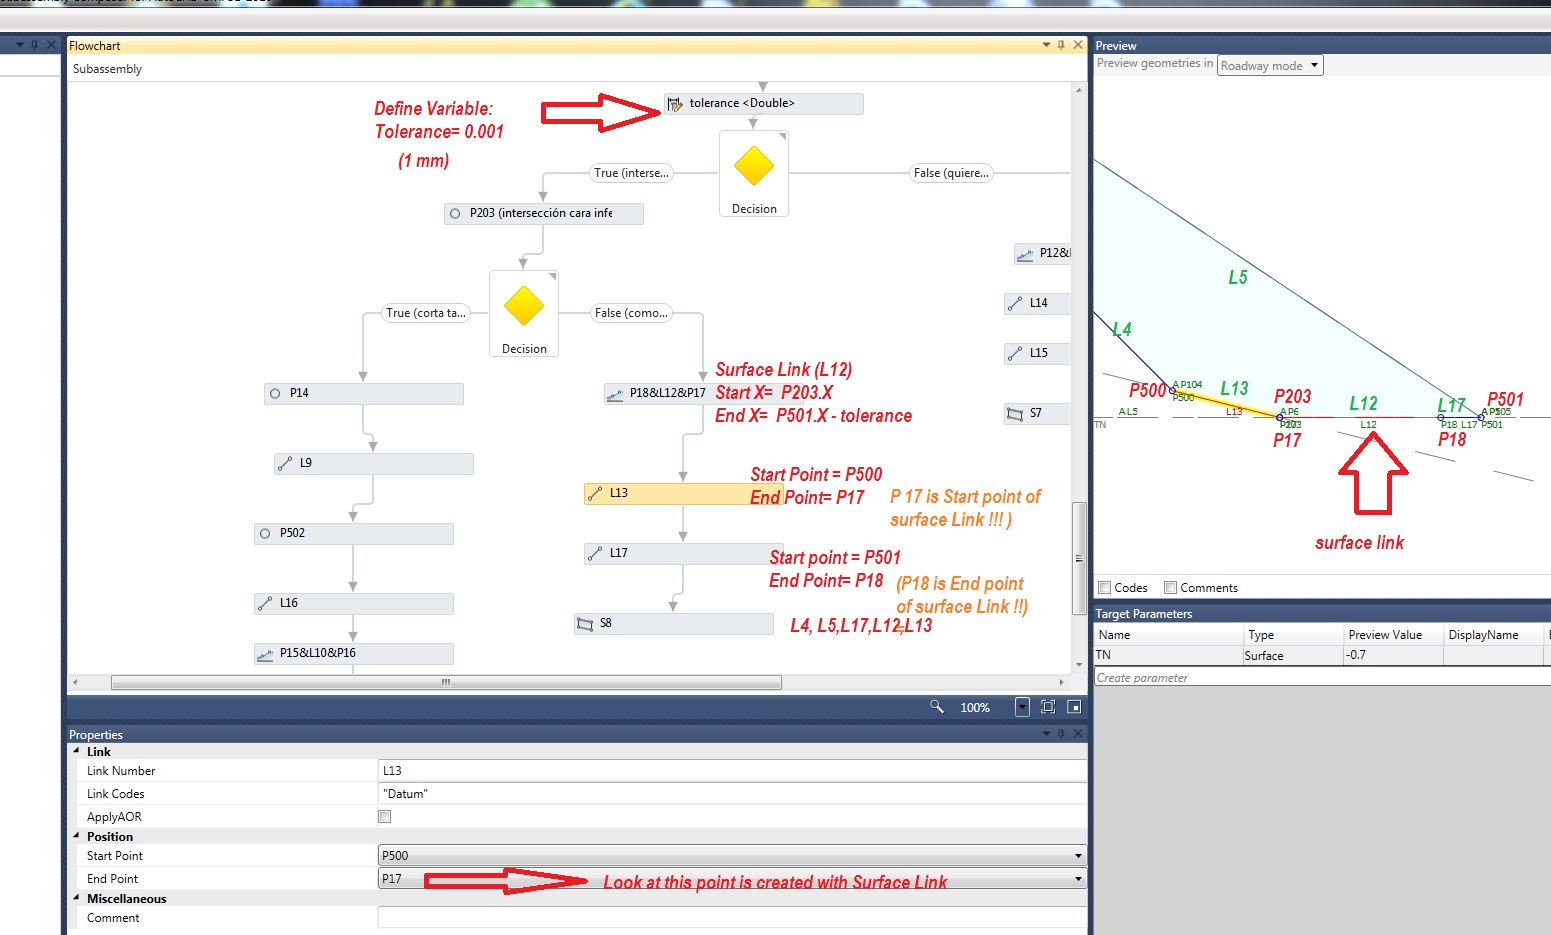Select the P18&L12&P17 surface link icon

[x=615, y=395]
